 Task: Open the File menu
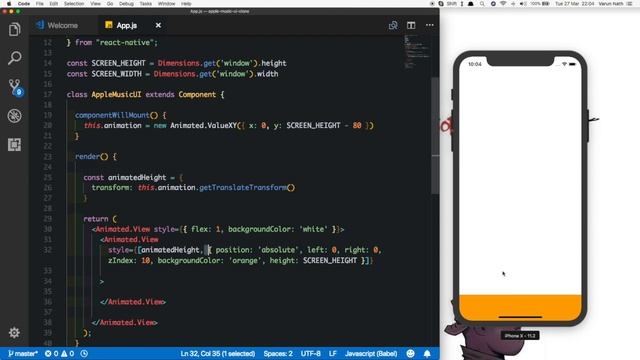40,4
